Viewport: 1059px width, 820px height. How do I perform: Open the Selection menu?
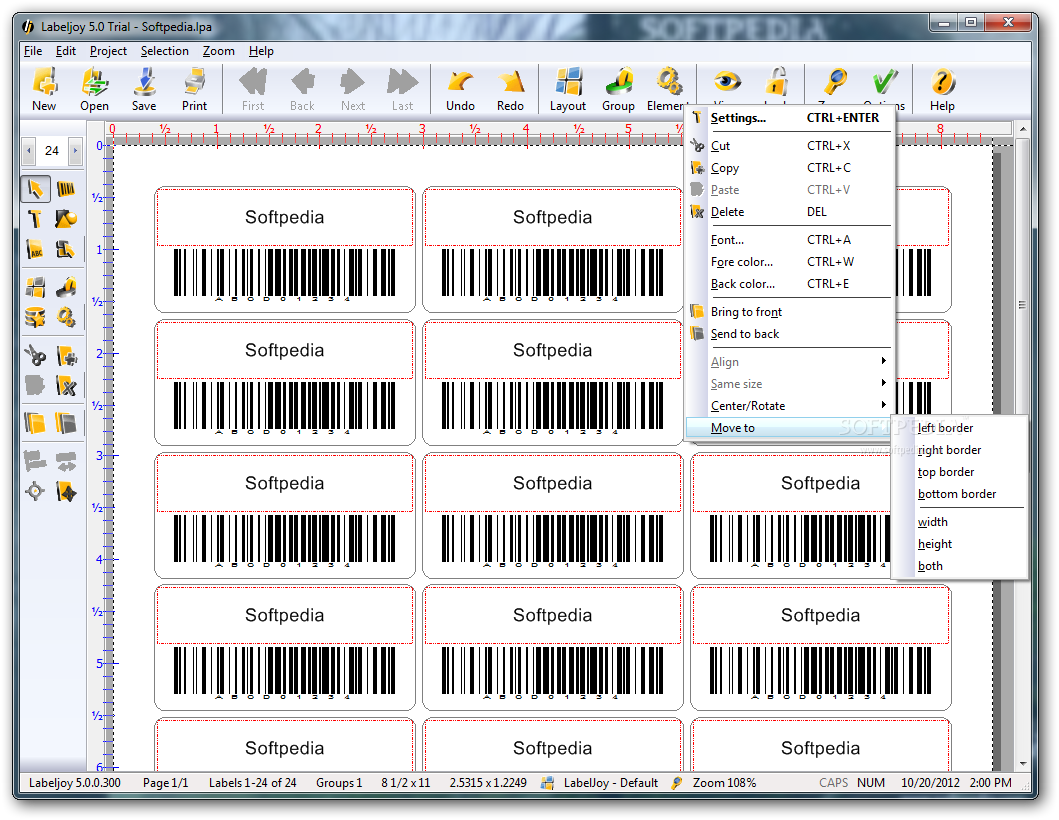point(164,51)
